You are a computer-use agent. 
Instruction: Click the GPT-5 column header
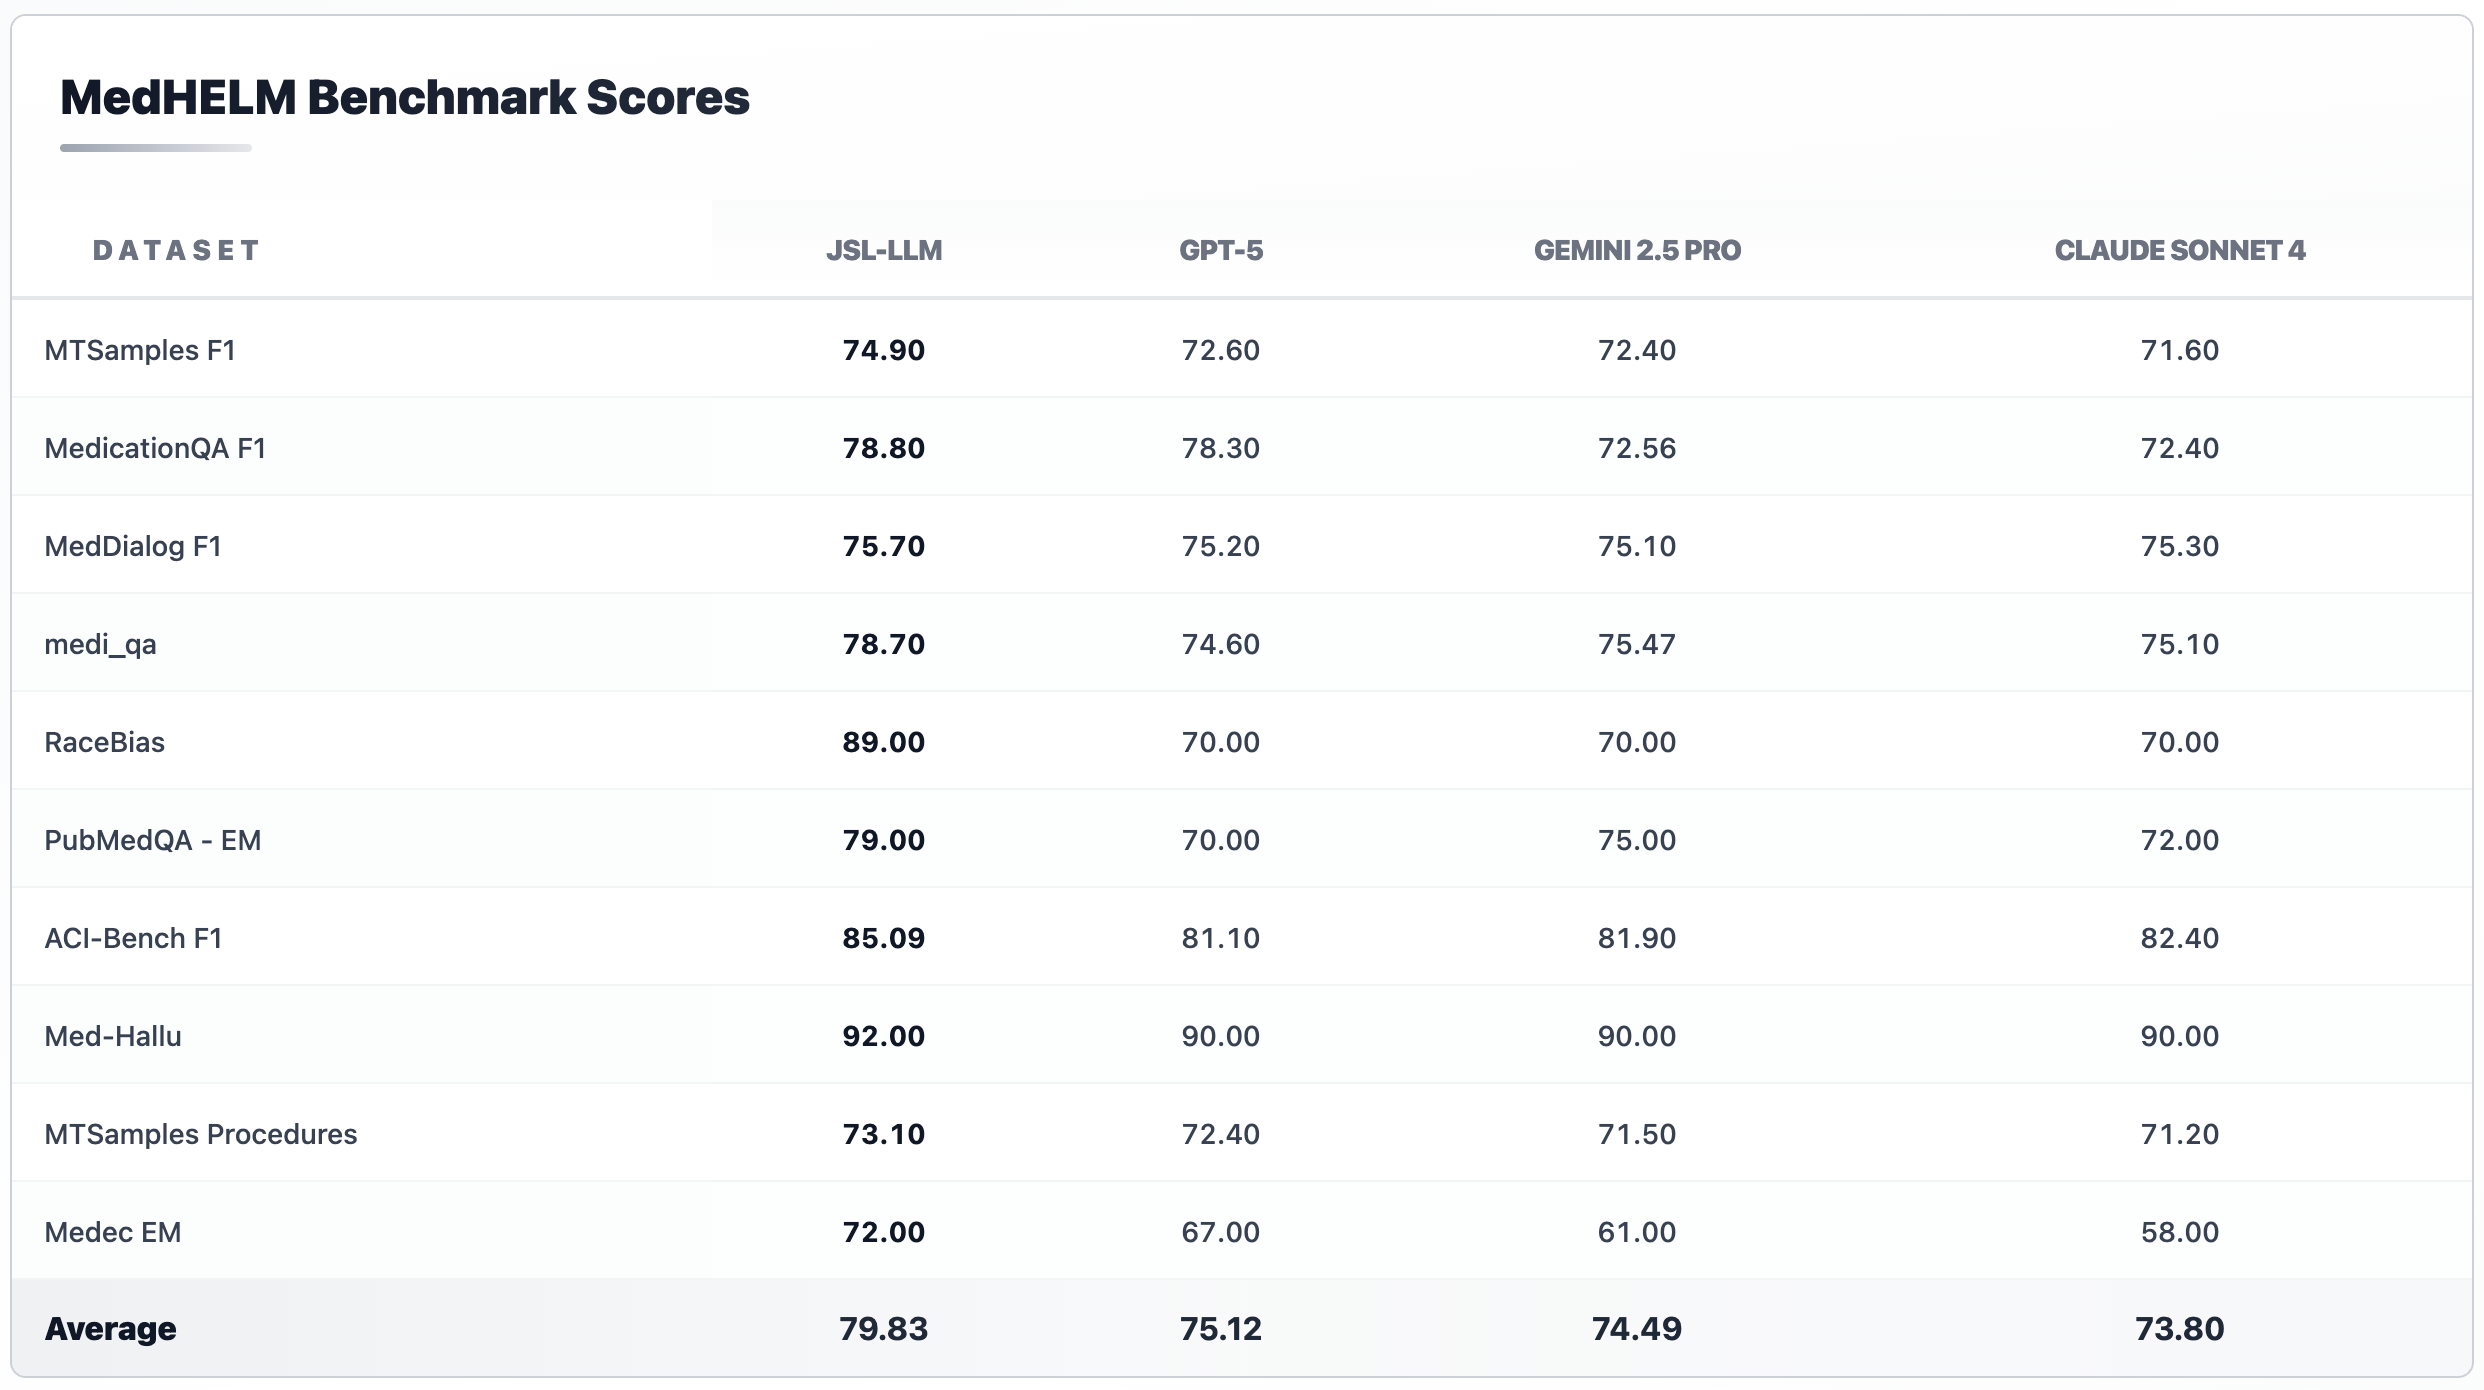point(1221,250)
